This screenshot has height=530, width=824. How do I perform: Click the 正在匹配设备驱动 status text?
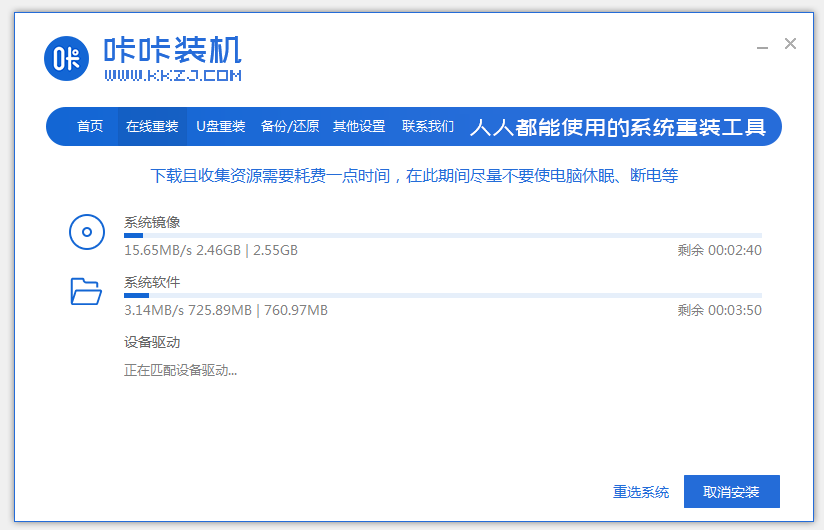tap(181, 371)
